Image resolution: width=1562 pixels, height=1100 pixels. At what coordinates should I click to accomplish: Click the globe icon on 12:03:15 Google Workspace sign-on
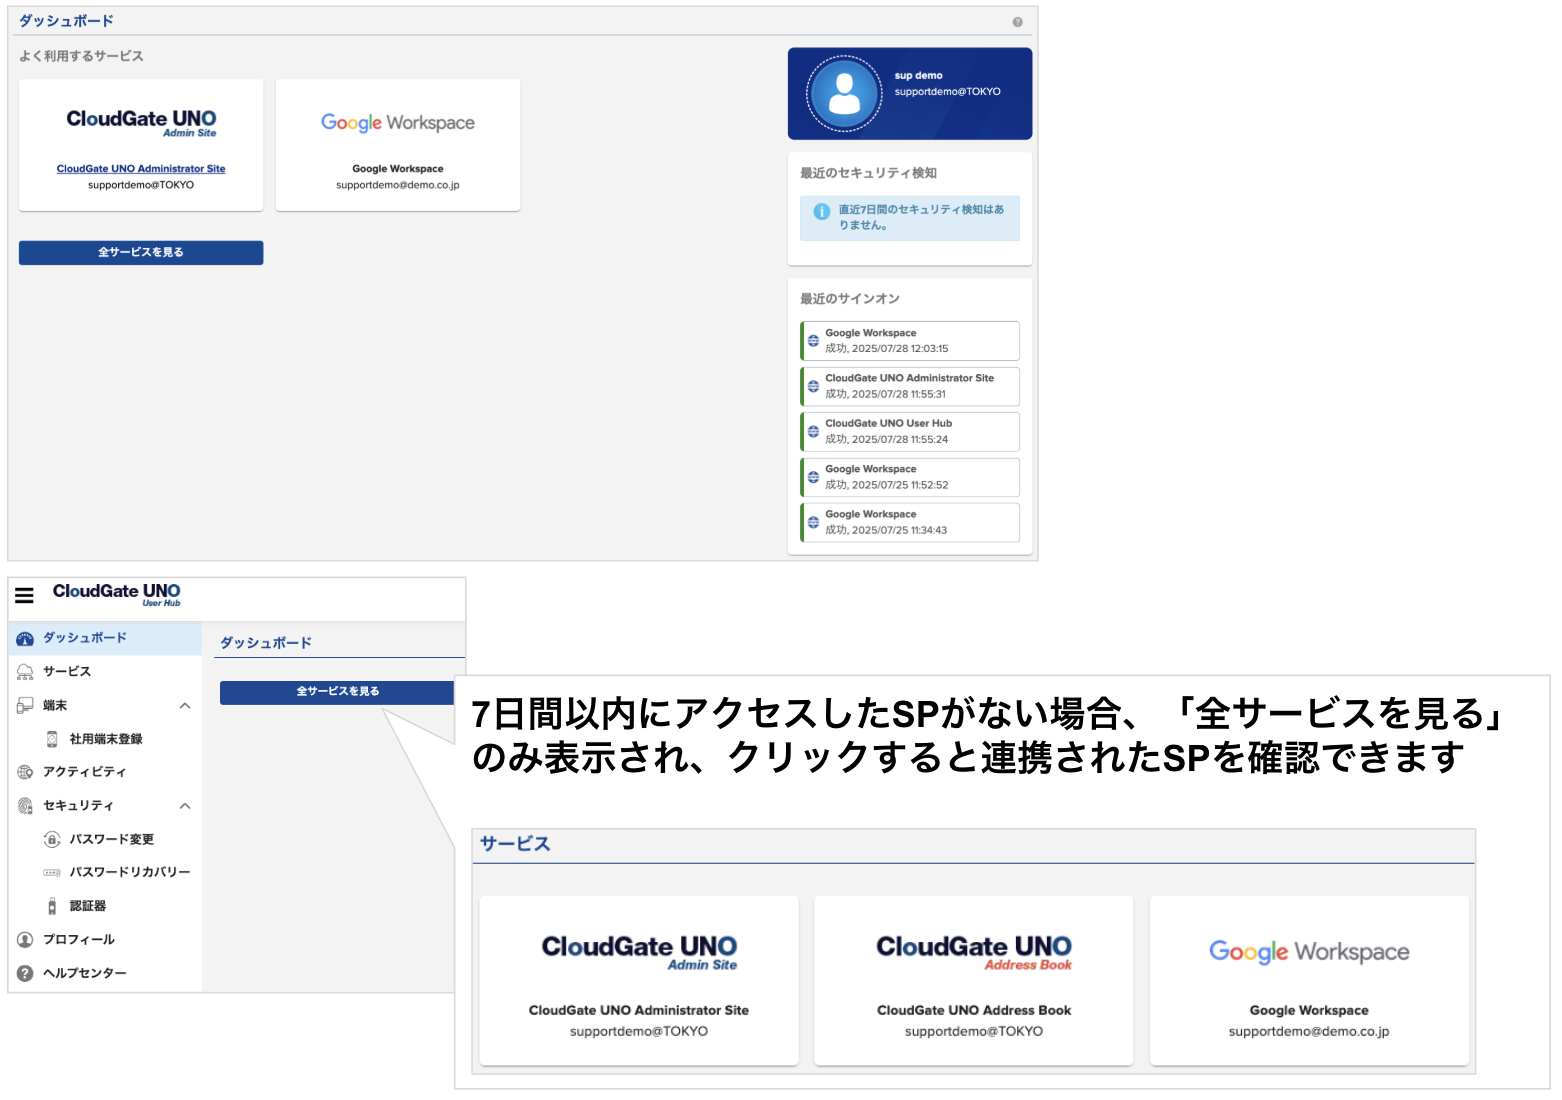click(814, 341)
